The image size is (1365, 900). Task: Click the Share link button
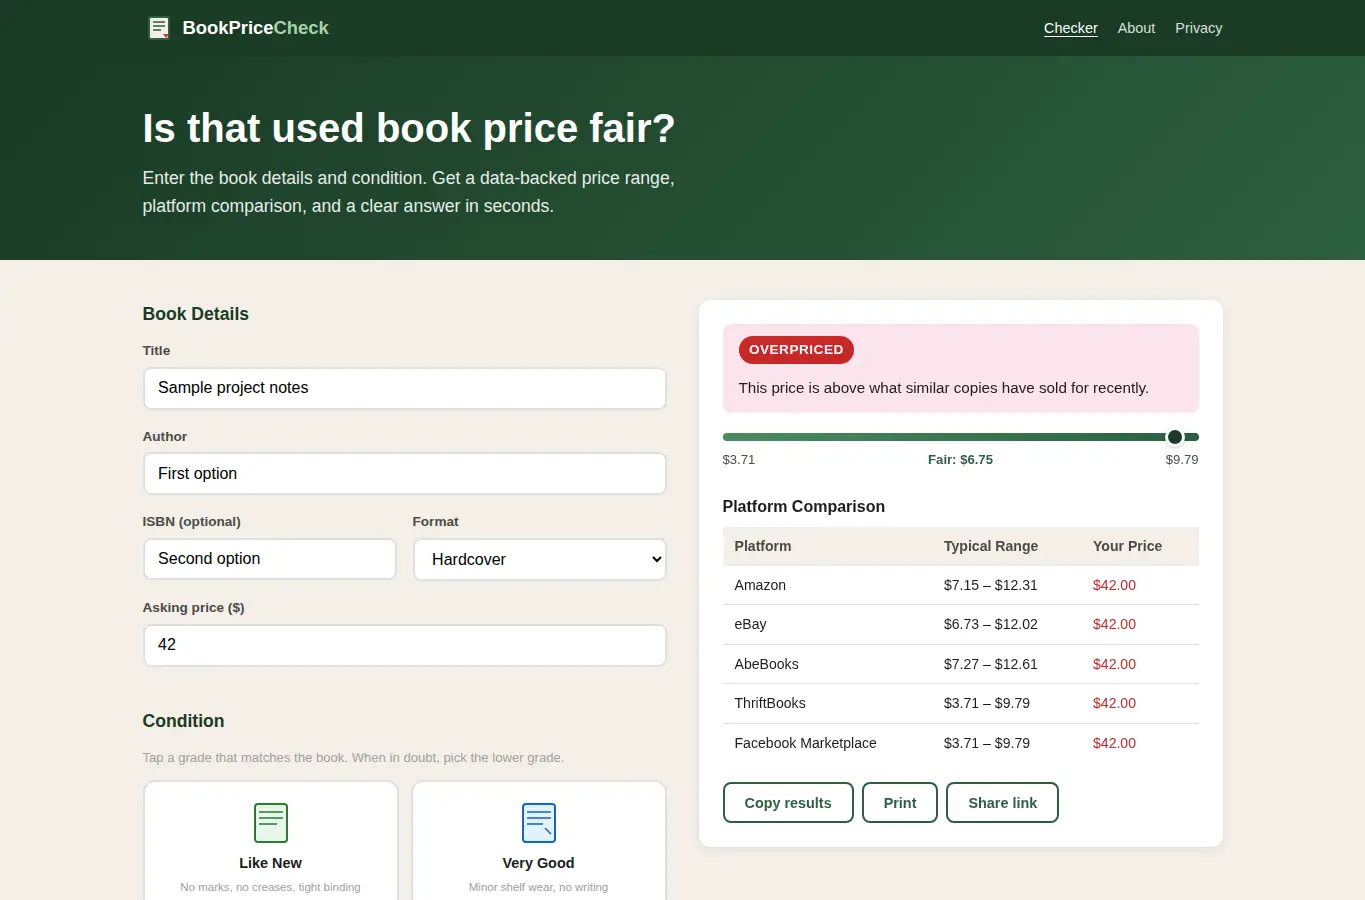(1002, 803)
